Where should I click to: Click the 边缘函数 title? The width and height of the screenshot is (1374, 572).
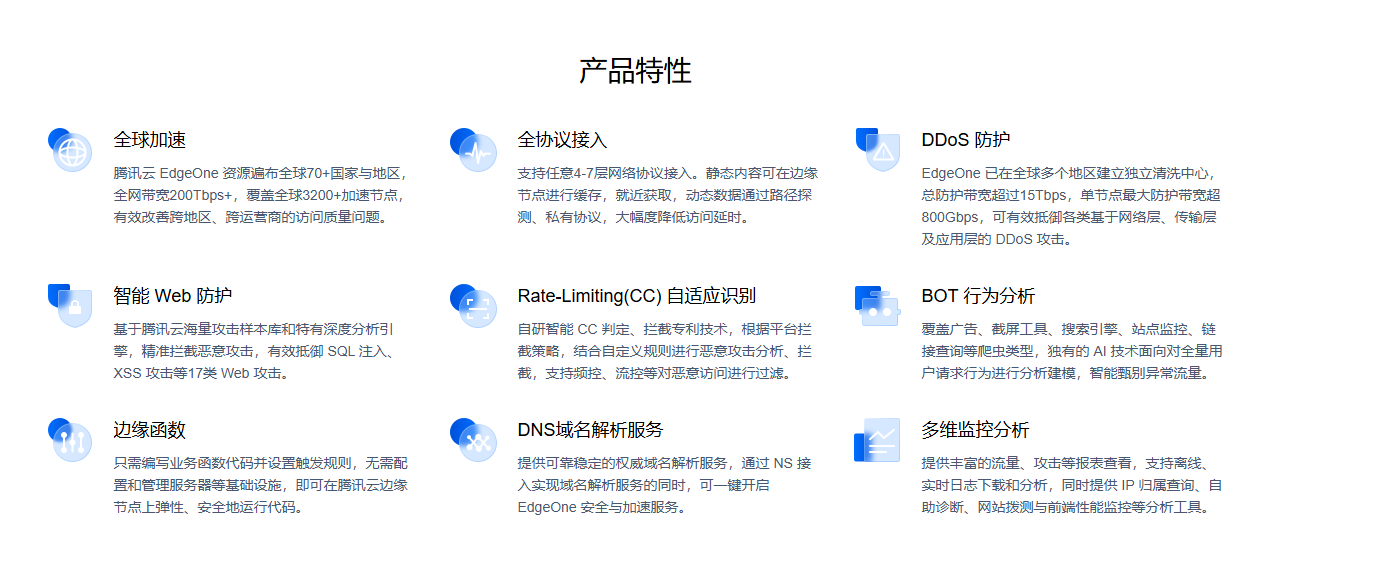pos(150,430)
